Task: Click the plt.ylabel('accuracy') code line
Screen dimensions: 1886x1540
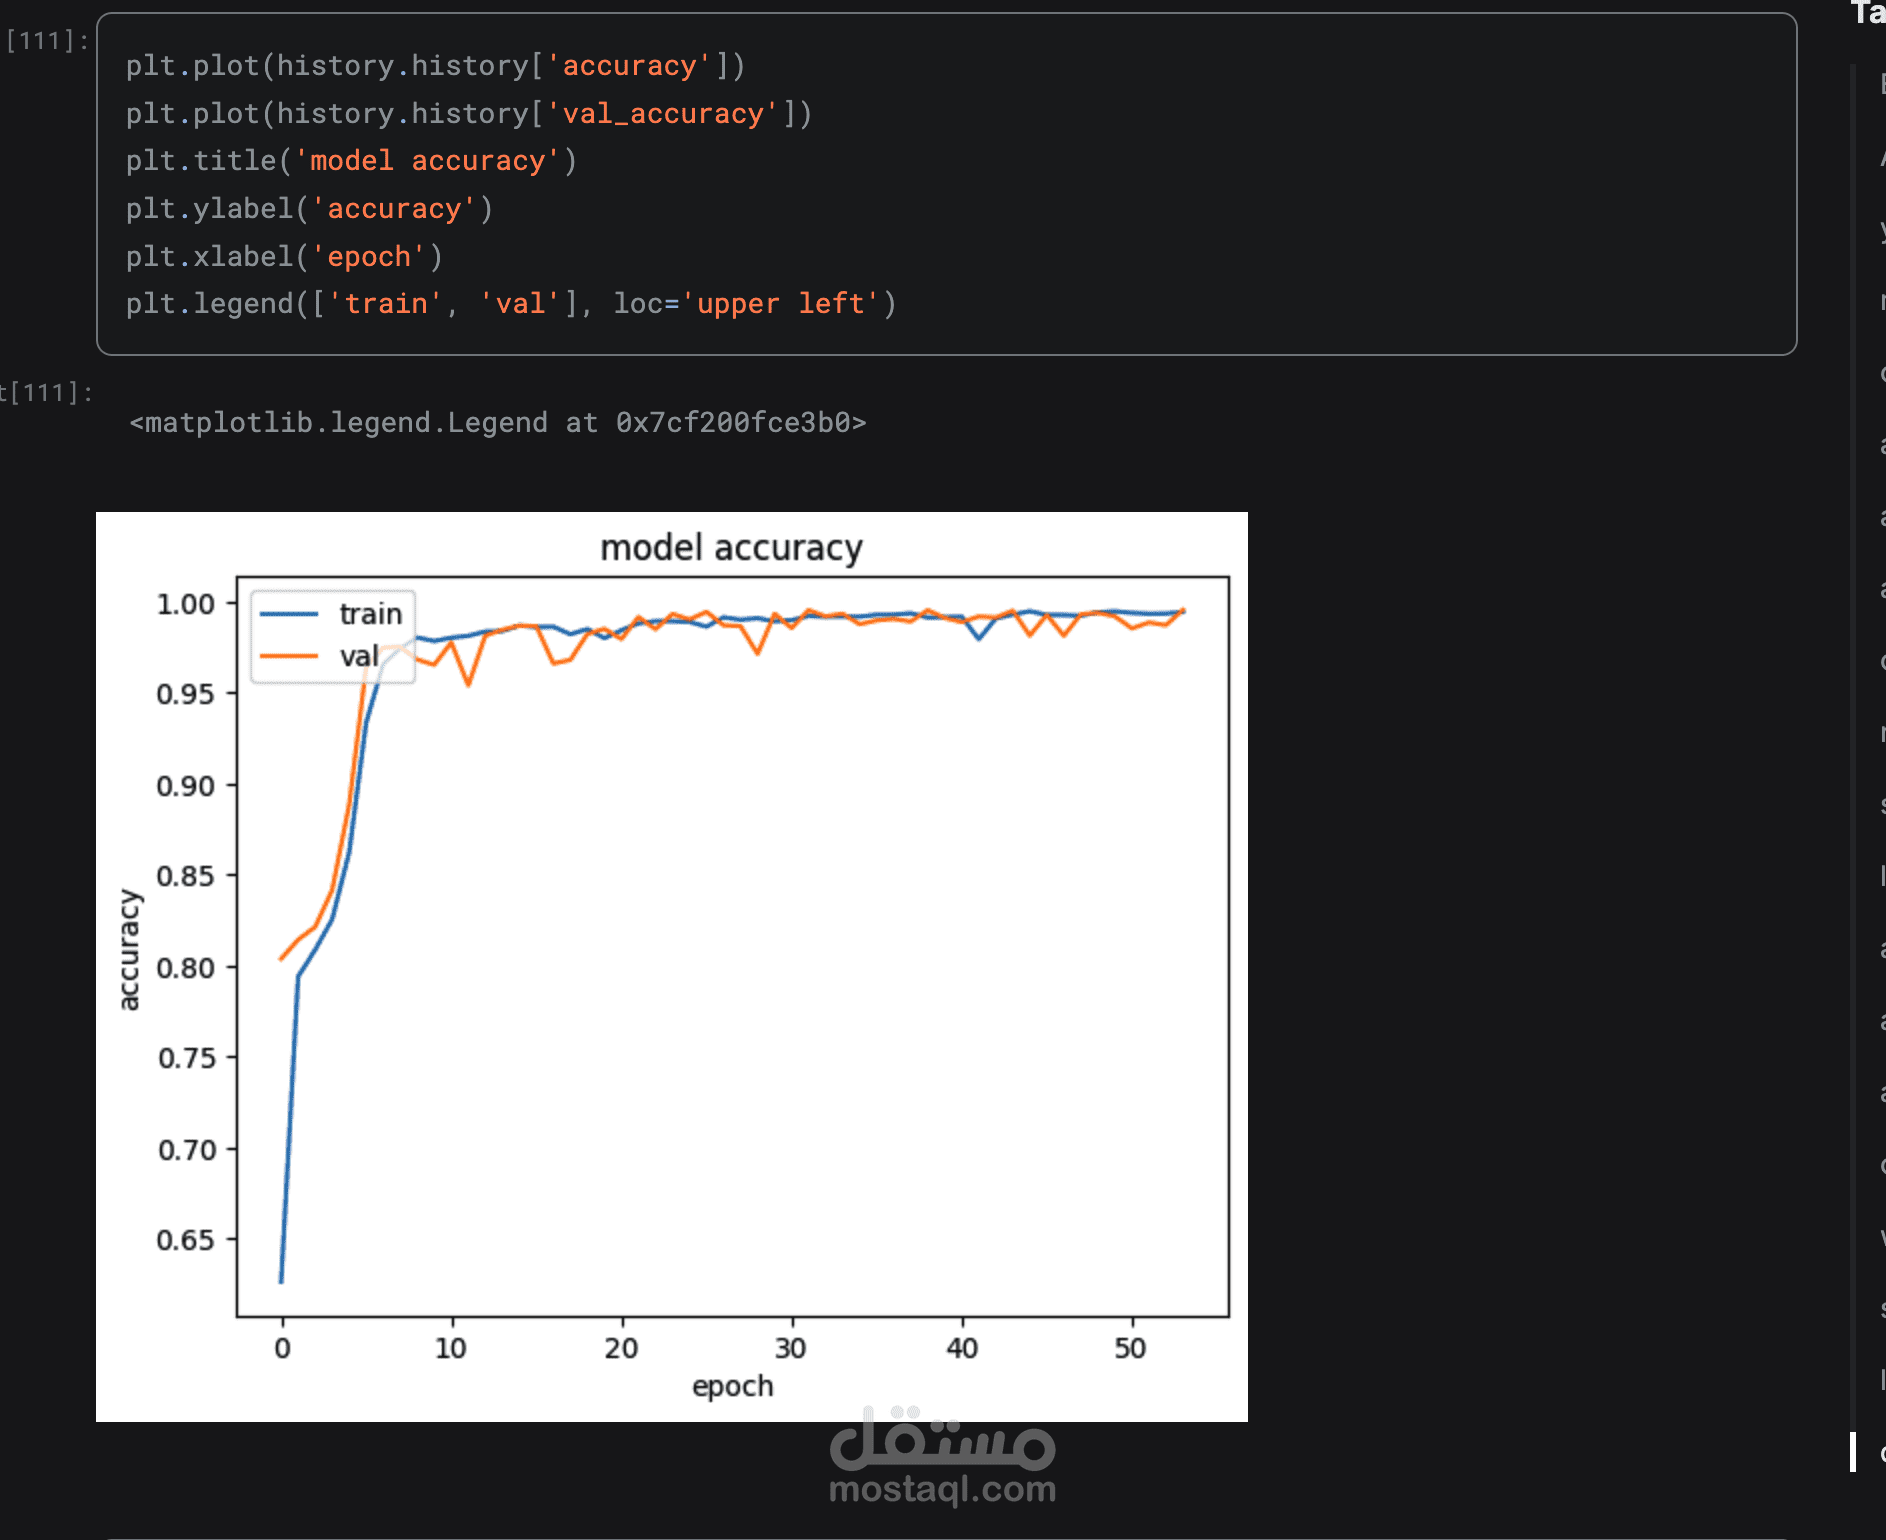Action: pos(309,209)
